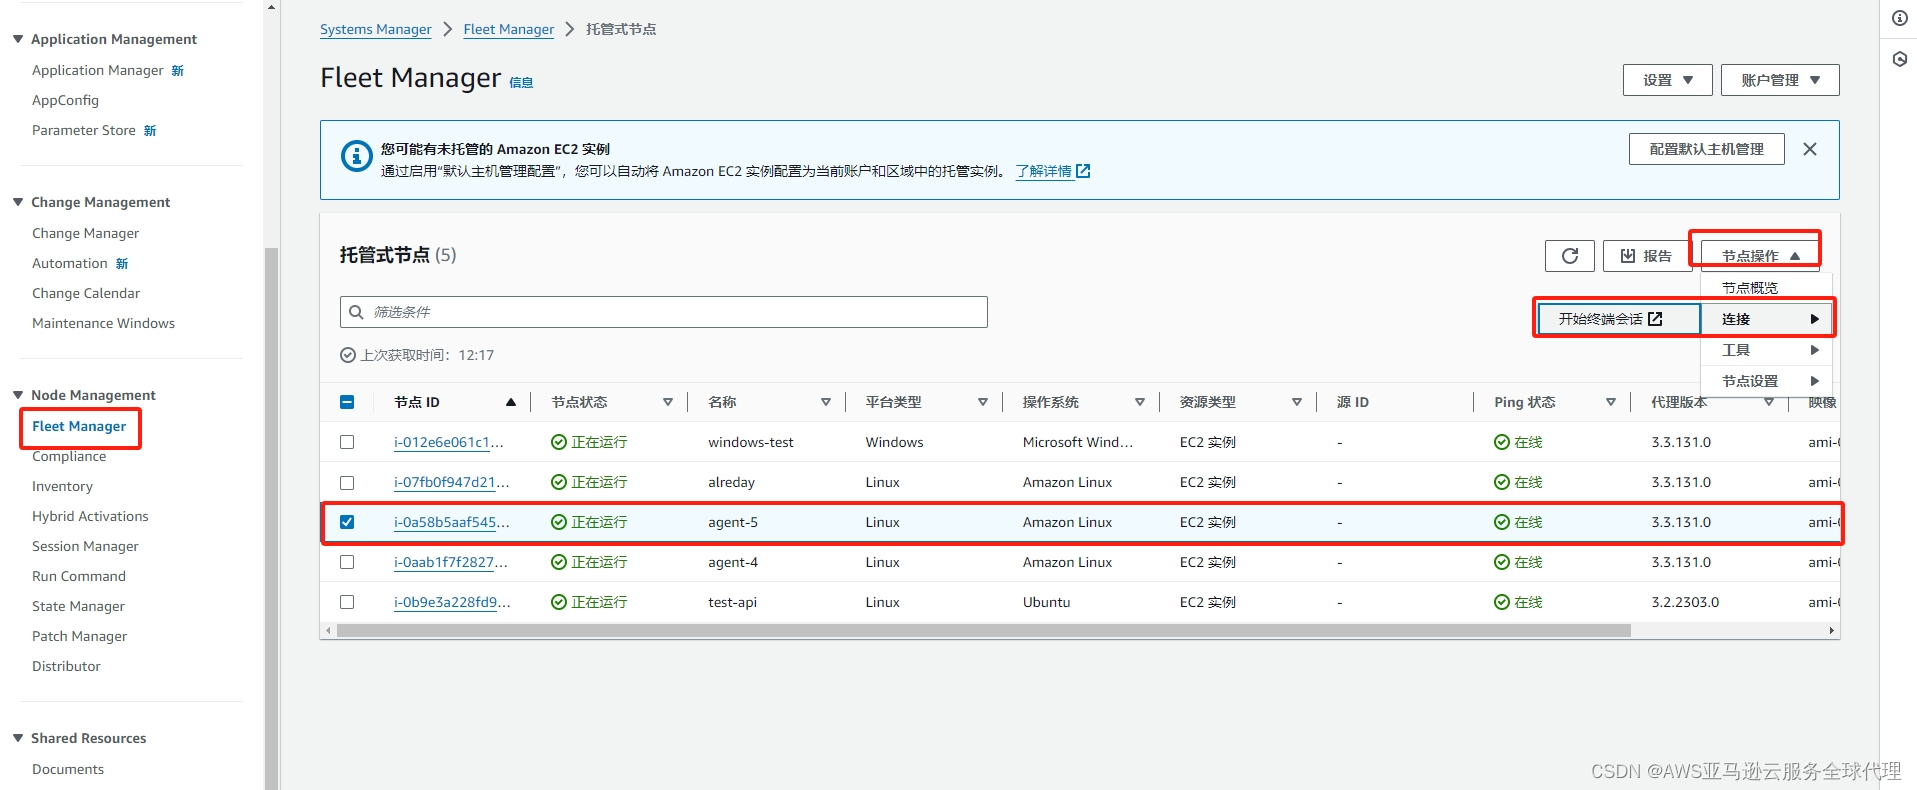
Task: Open Compliance in sidebar
Action: (x=69, y=456)
